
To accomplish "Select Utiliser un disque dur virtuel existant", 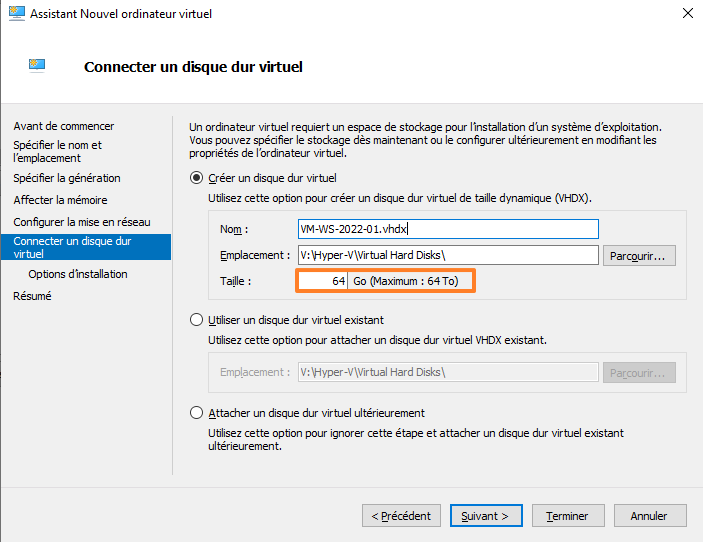I will [x=196, y=320].
